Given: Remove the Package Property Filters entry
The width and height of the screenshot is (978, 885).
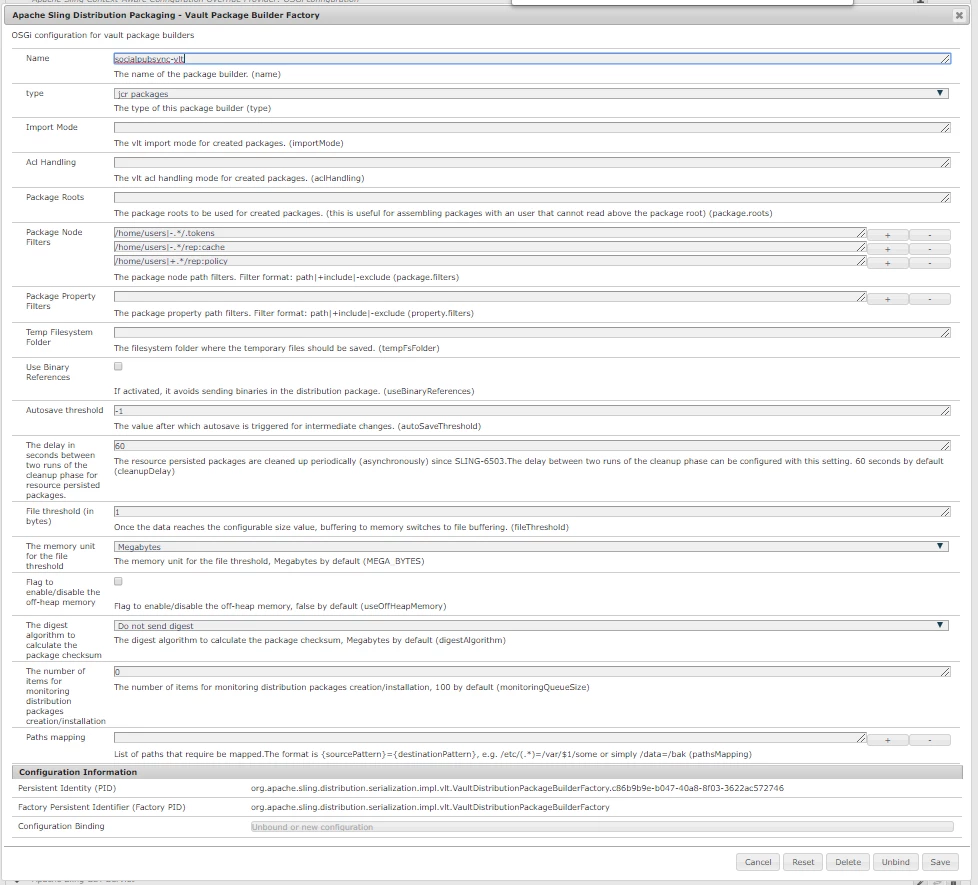Looking at the screenshot, I should 929,299.
